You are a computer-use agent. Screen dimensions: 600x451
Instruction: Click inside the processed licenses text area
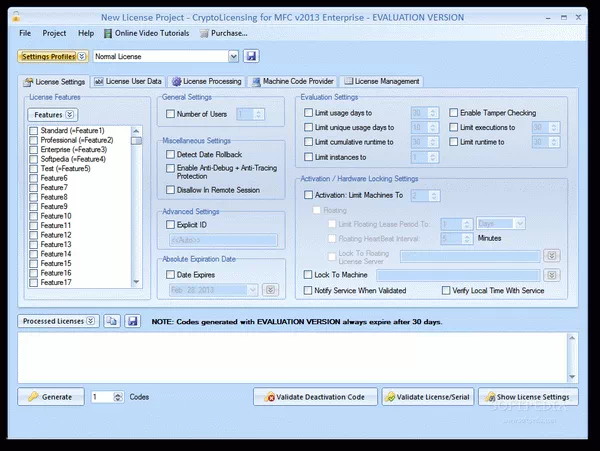point(300,355)
